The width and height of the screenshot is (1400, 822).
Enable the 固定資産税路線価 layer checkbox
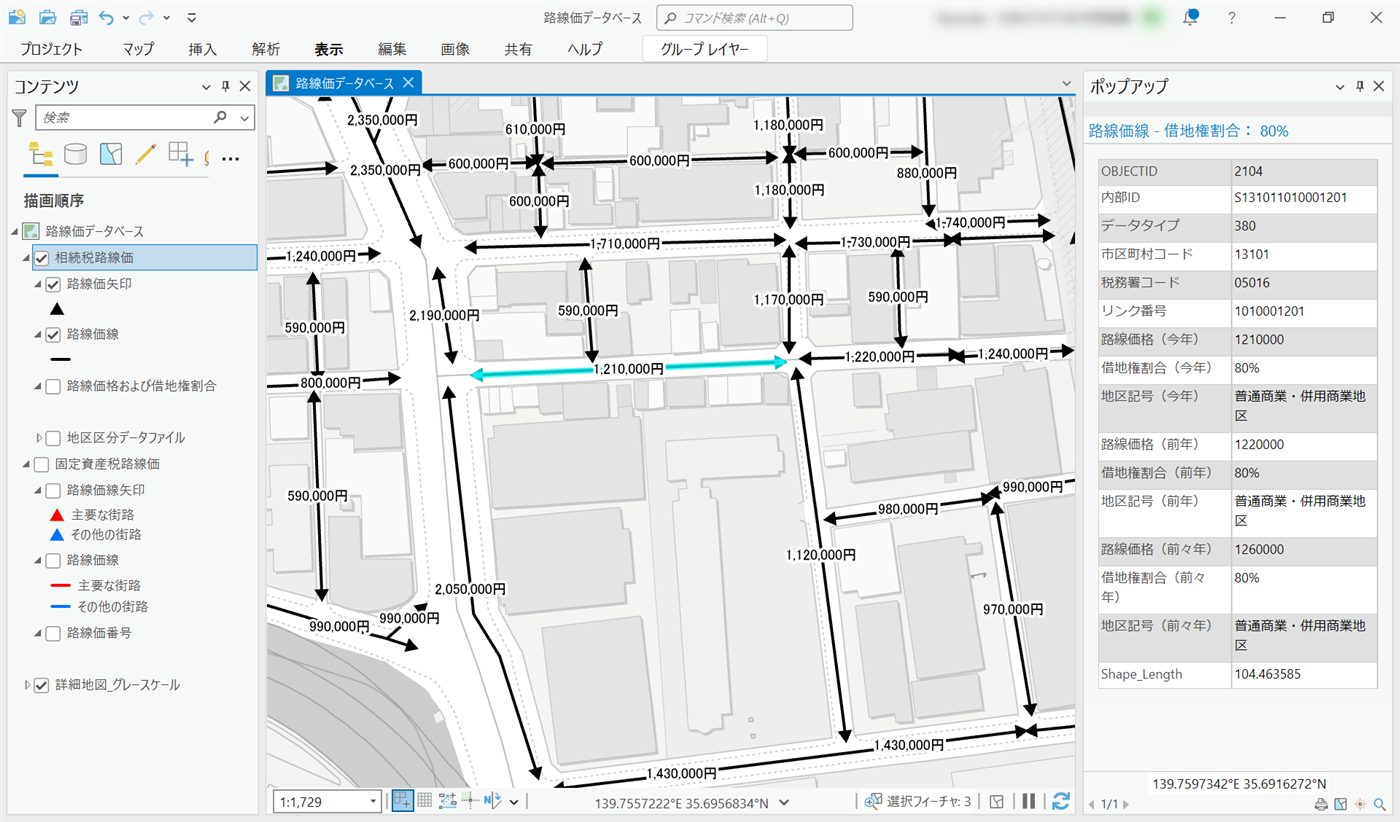tap(42, 464)
